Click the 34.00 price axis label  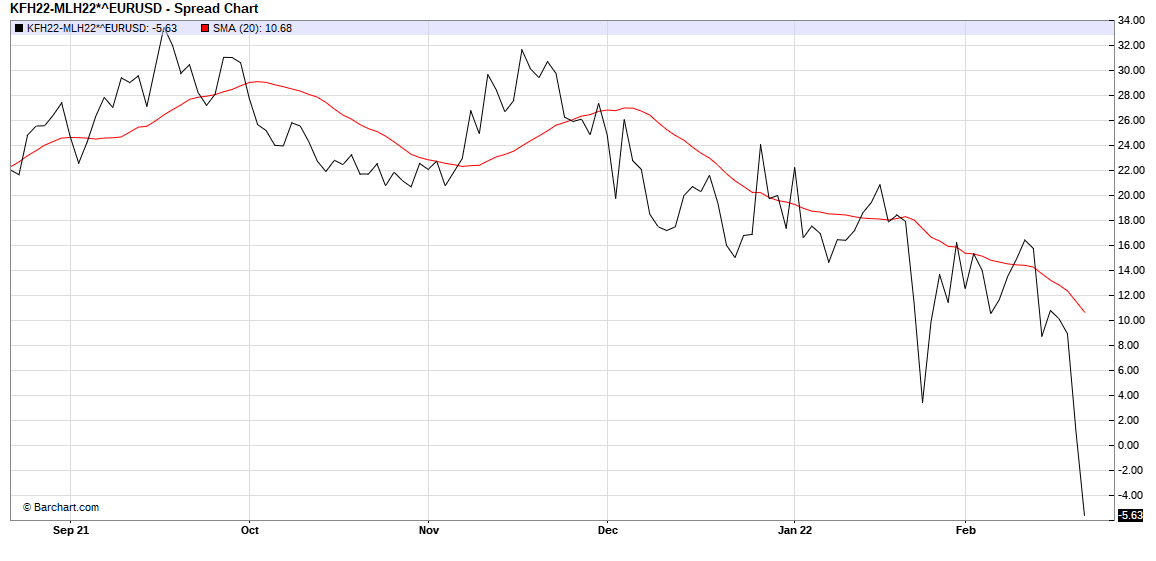1131,21
